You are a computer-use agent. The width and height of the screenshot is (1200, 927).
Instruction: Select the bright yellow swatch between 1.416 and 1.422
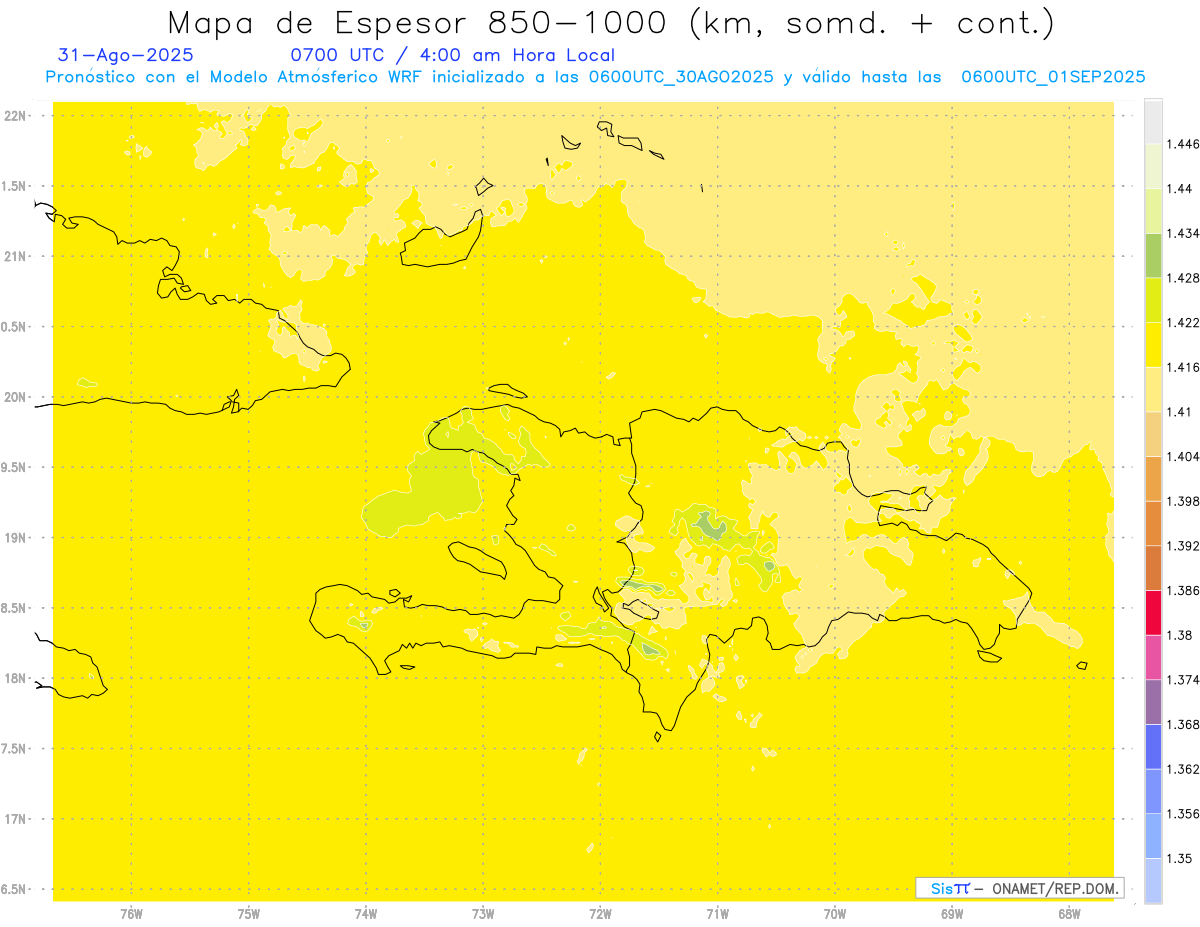pos(1153,345)
